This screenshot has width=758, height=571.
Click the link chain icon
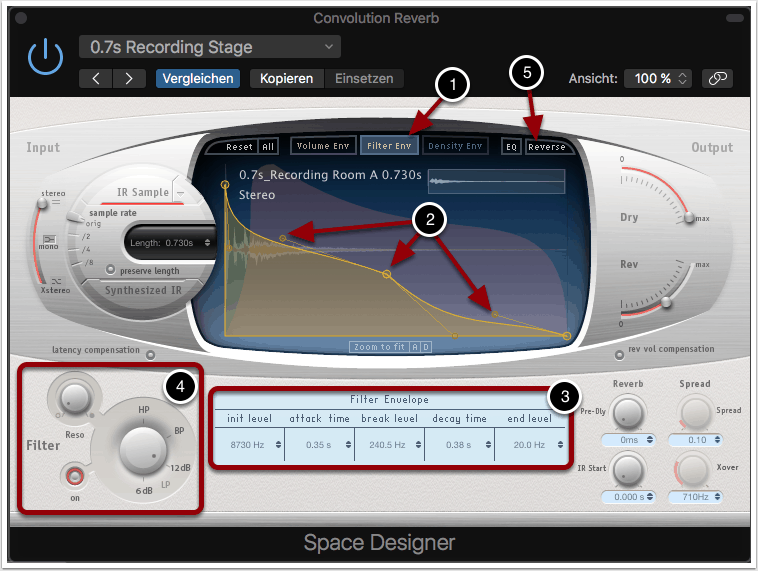pyautogui.click(x=716, y=78)
